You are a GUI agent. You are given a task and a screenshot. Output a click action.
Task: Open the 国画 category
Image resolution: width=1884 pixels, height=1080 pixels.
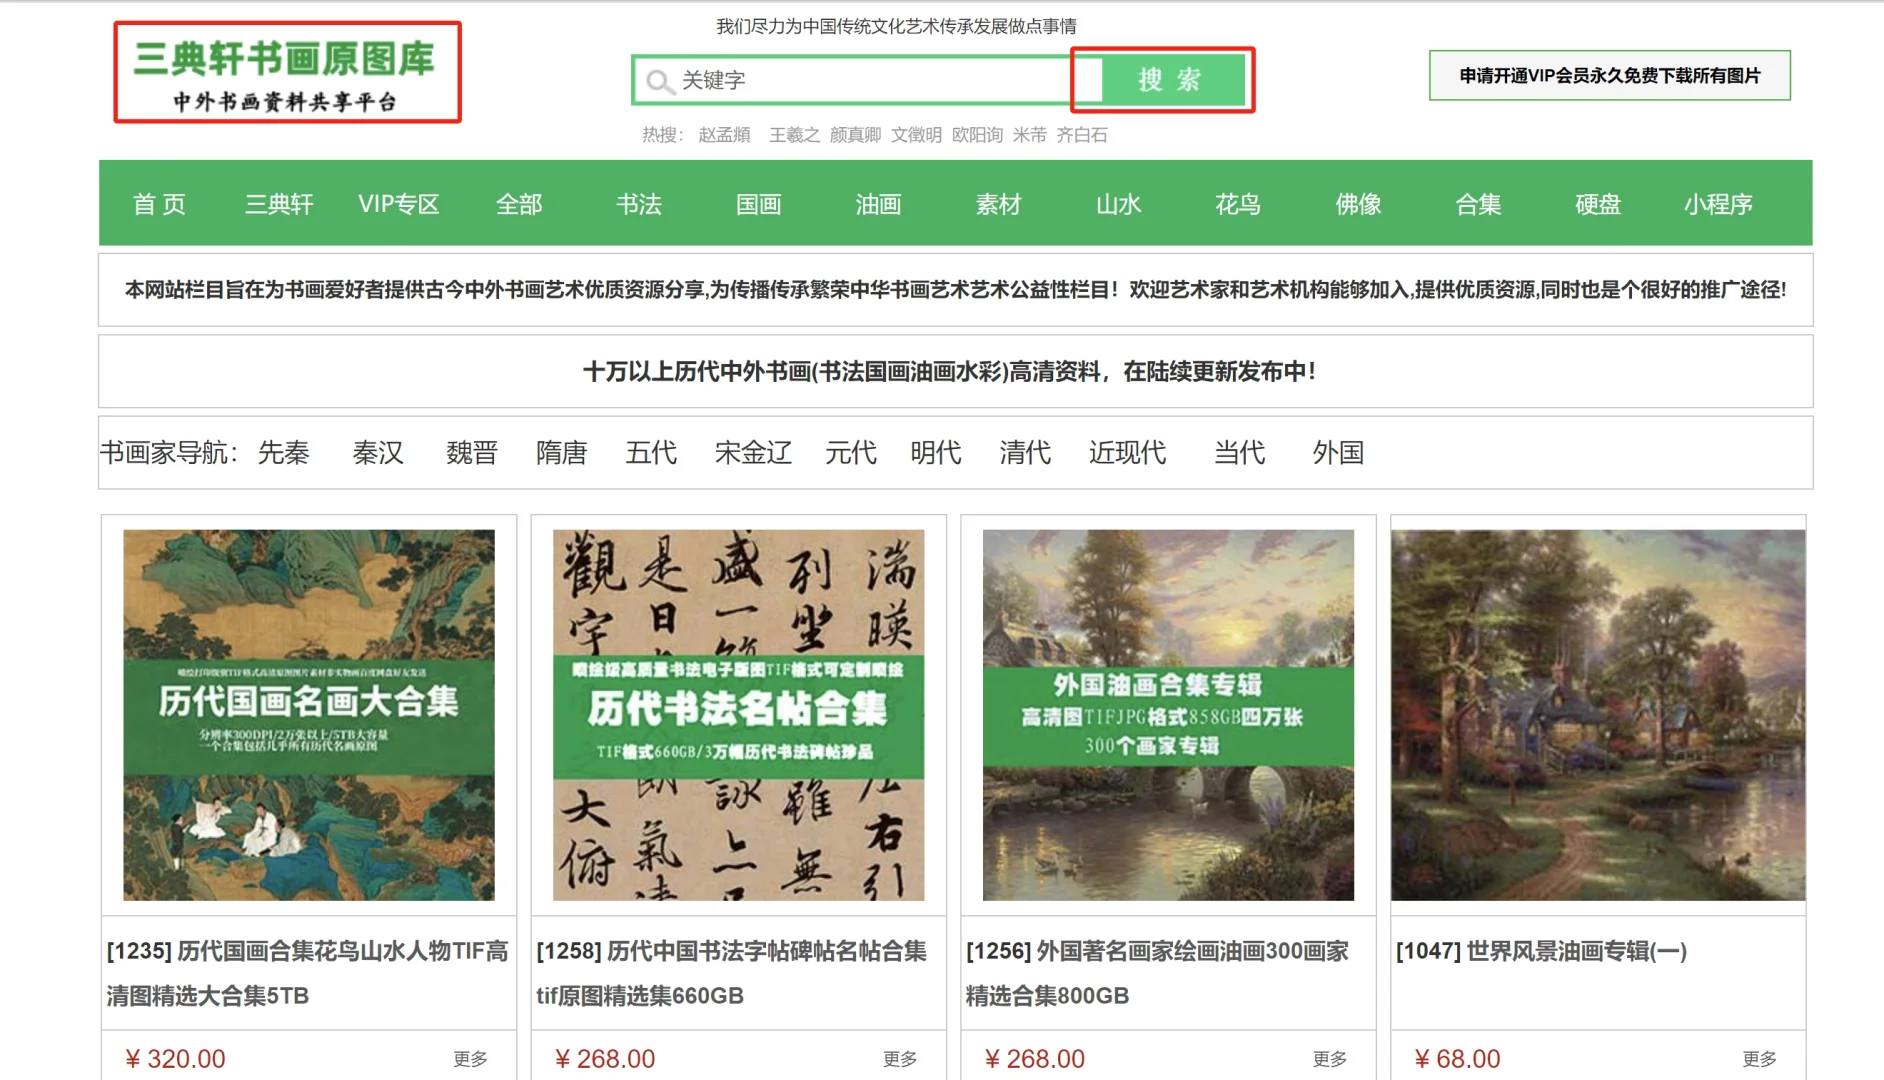coord(759,204)
